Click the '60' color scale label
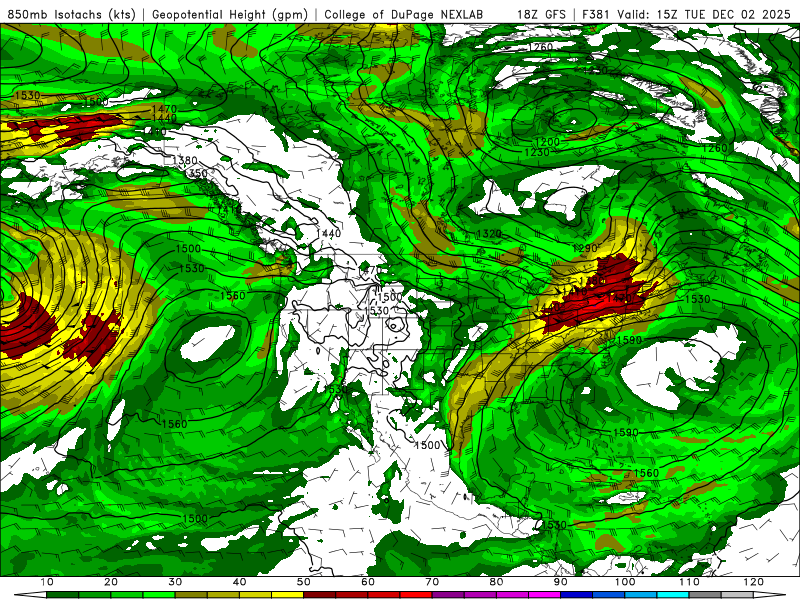 [368, 582]
